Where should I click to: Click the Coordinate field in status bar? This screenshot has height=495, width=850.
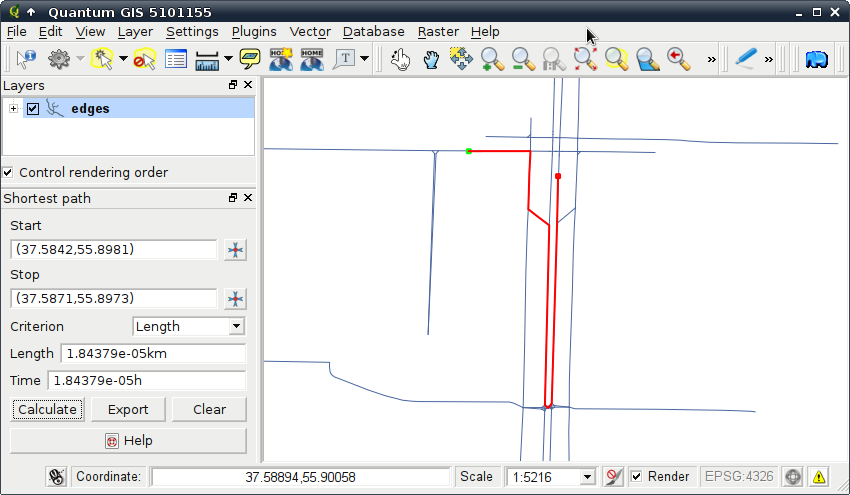300,477
